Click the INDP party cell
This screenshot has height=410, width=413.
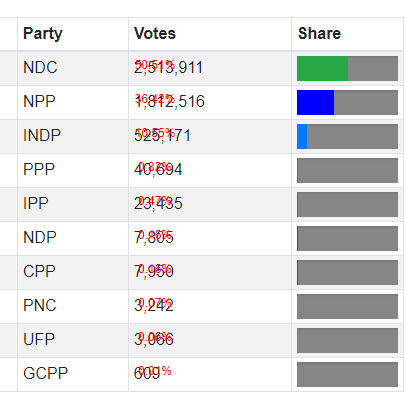[73, 136]
